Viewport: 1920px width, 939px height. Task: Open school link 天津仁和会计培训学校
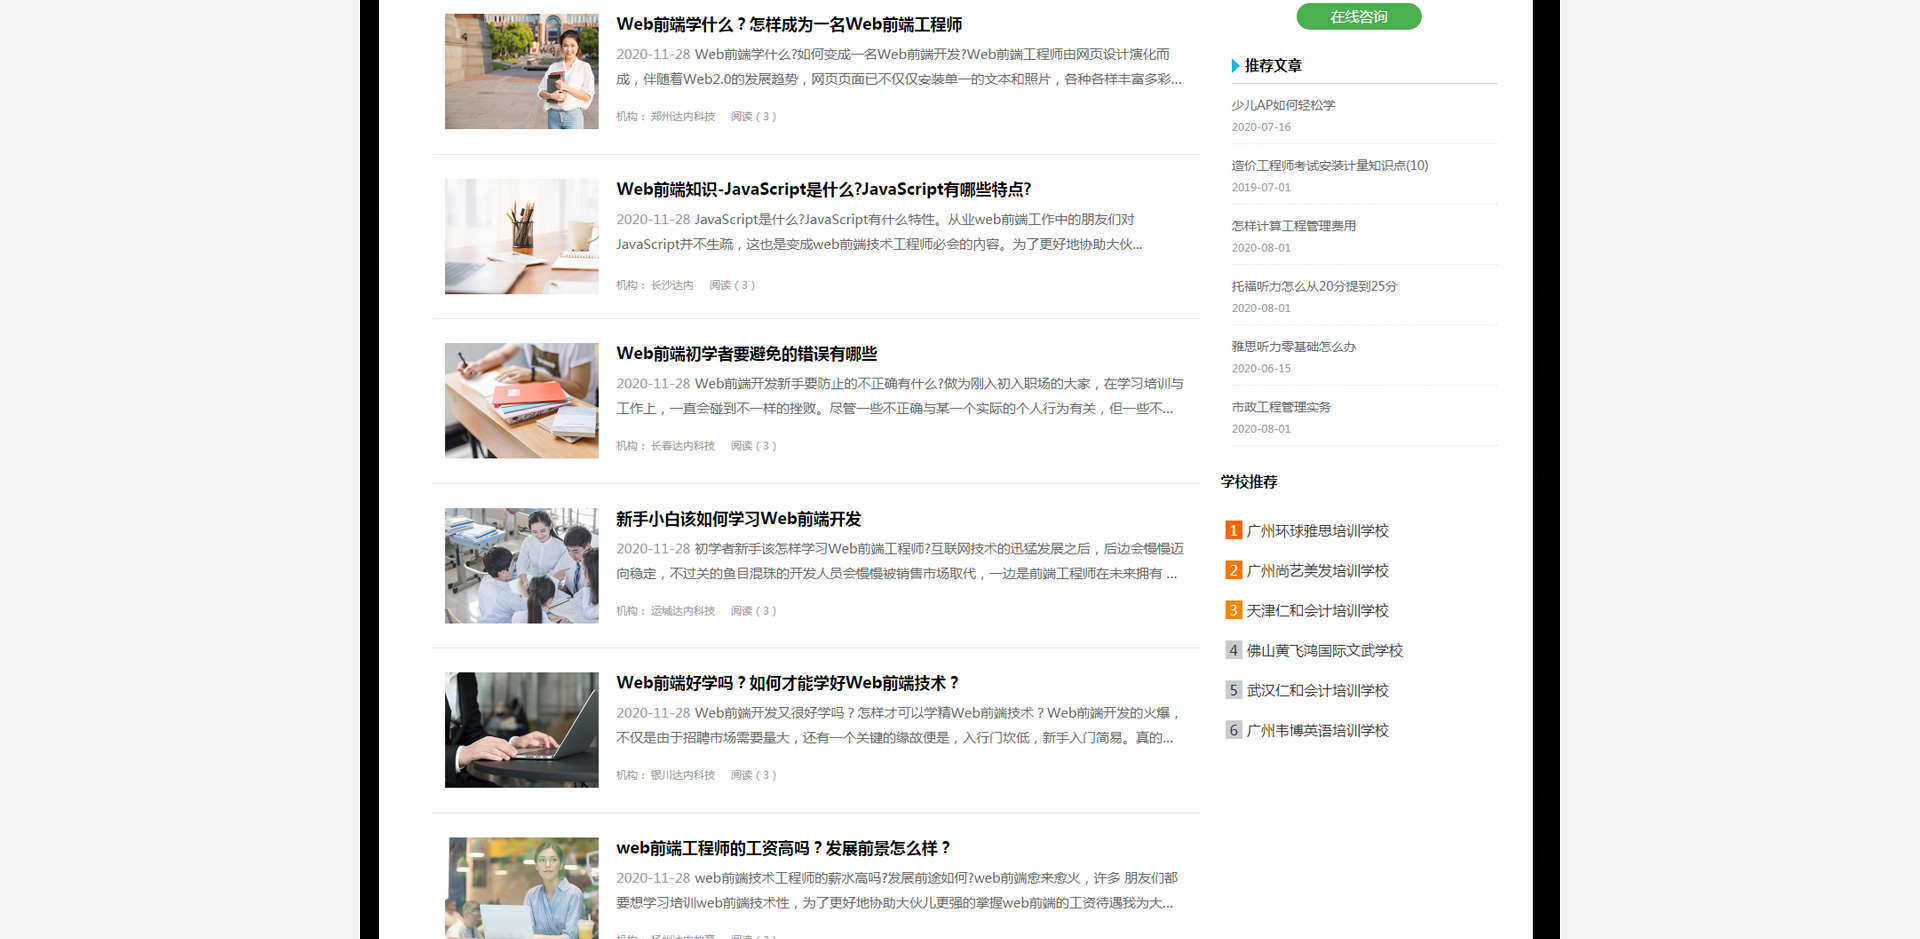1318,611
